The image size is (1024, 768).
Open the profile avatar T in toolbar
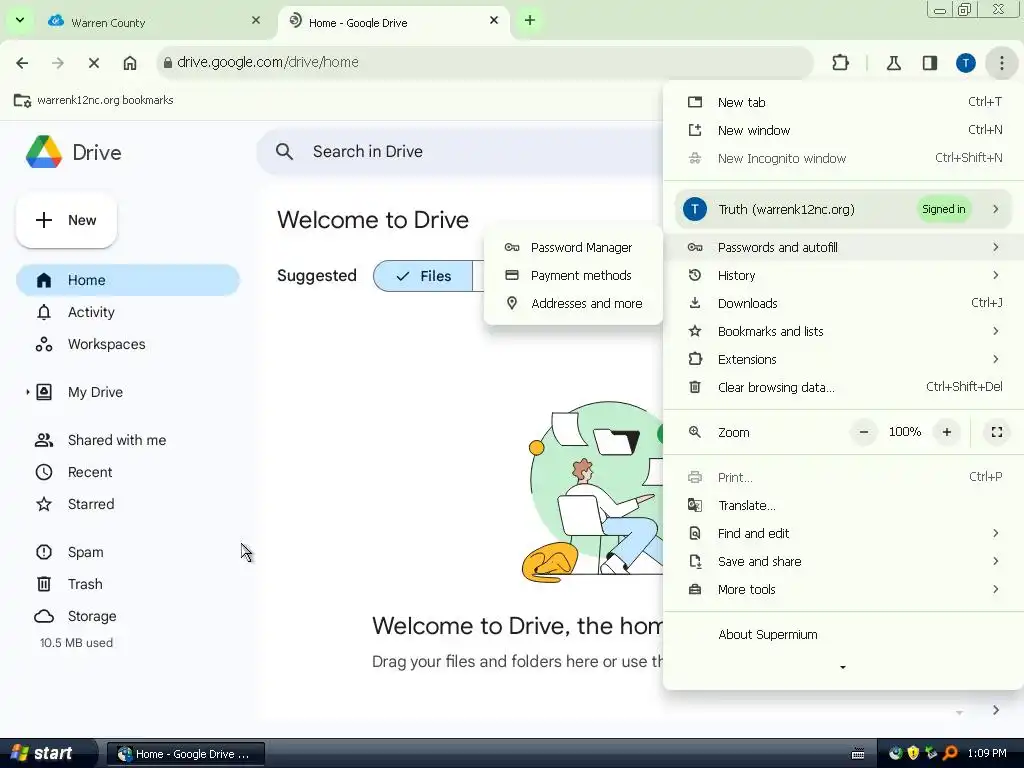point(966,63)
